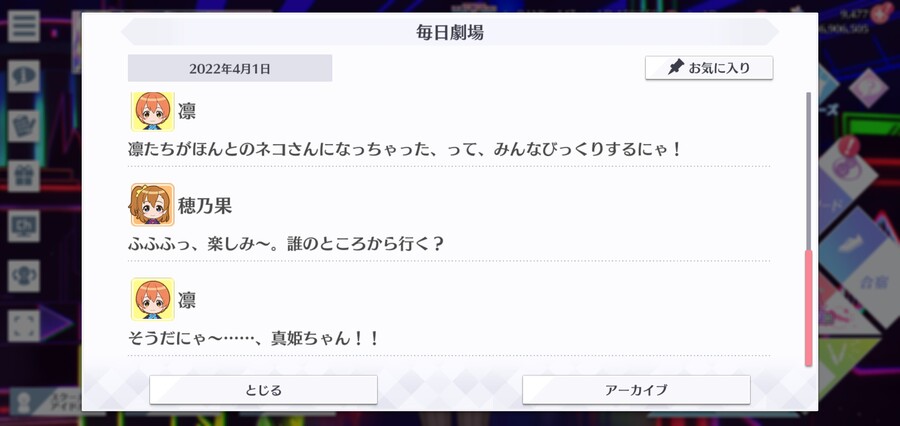Open the hamburger menu icon
The image size is (900, 426).
(x=24, y=26)
